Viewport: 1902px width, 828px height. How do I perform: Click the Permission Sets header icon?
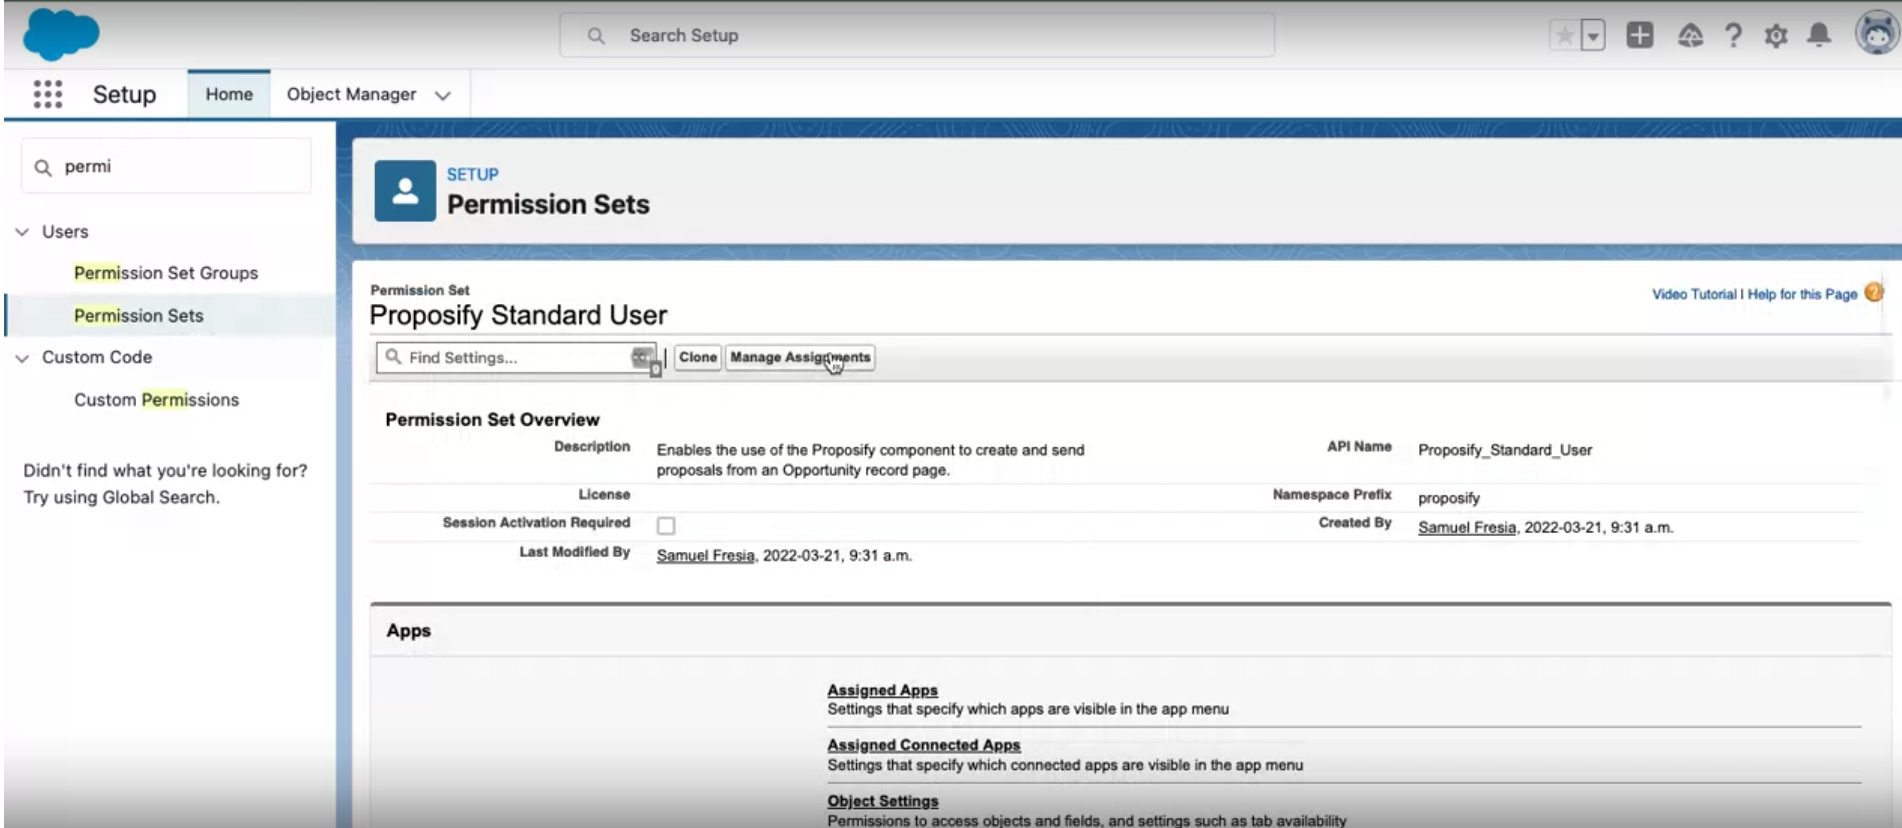click(405, 190)
